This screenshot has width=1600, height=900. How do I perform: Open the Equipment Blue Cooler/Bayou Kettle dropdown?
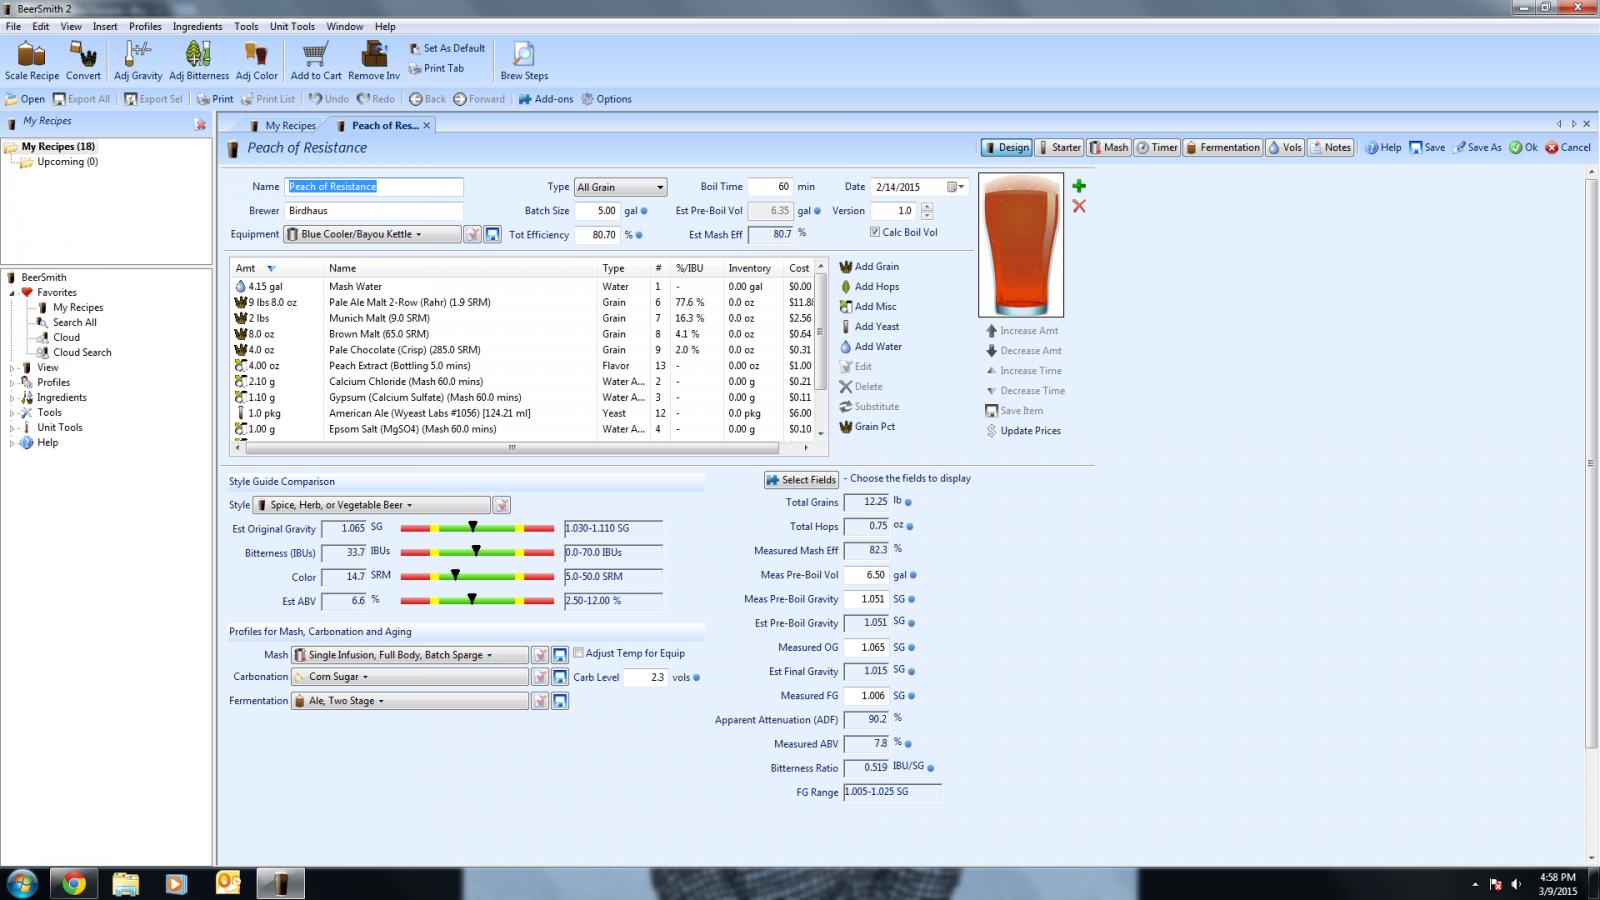[x=371, y=234]
